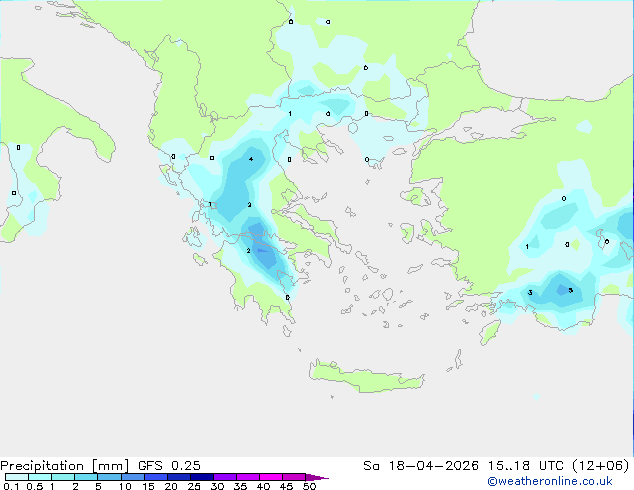
Task: Click the 35–40 mm legend color box
Action: pos(248,477)
